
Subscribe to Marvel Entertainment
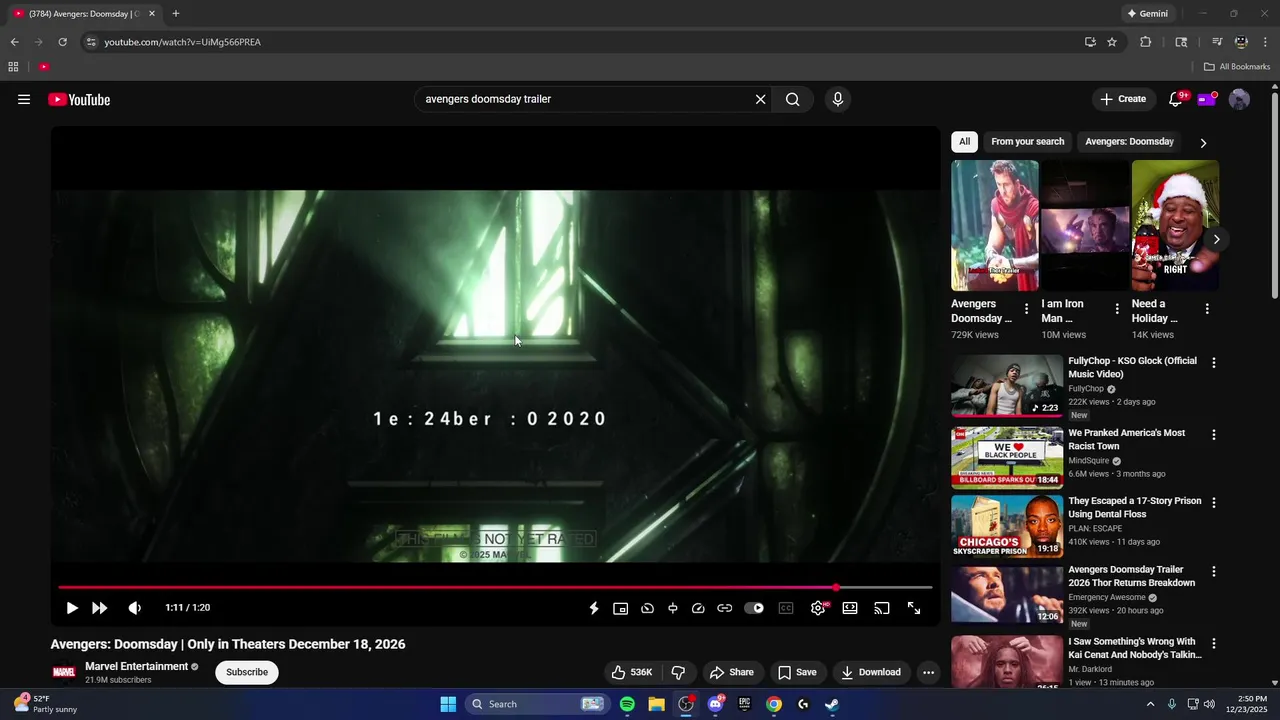(247, 672)
